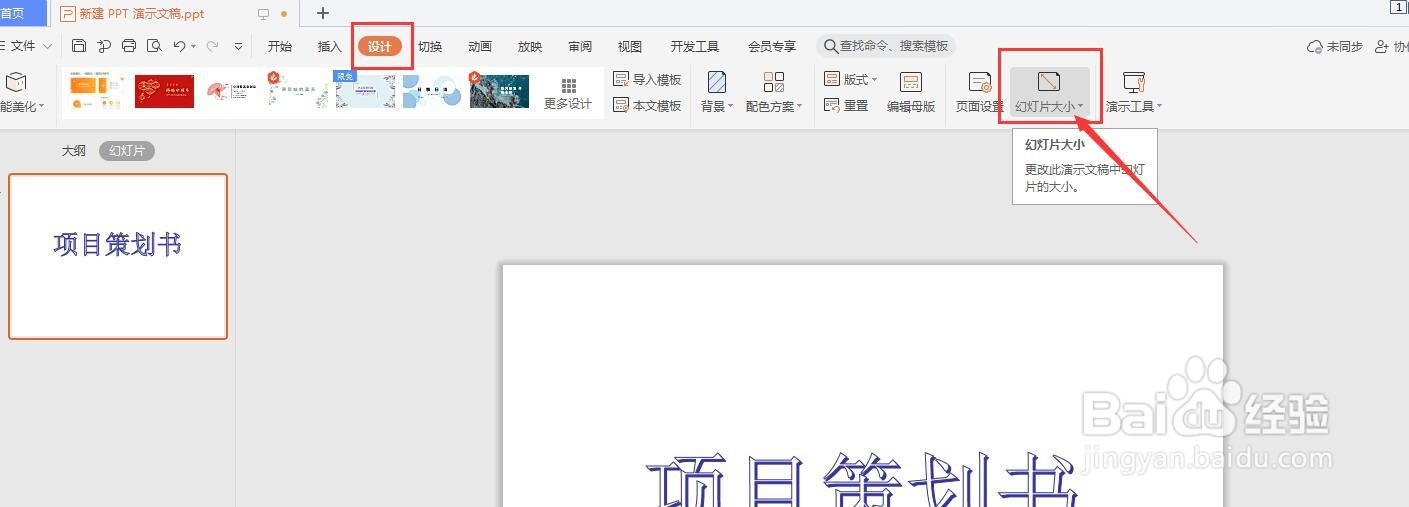This screenshot has height=507, width=1409.
Task: Open the 幻灯片大小 slide size dropdown
Action: [1049, 92]
